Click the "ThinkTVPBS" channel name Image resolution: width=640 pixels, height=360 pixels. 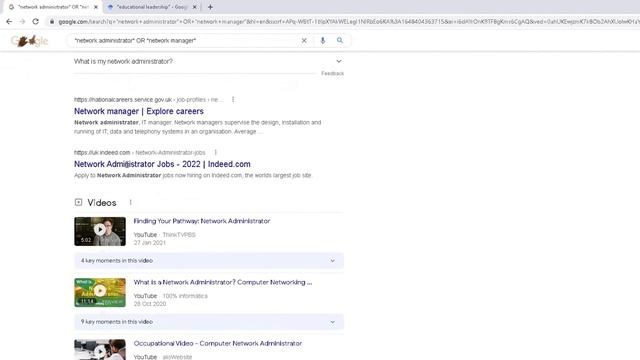point(179,235)
